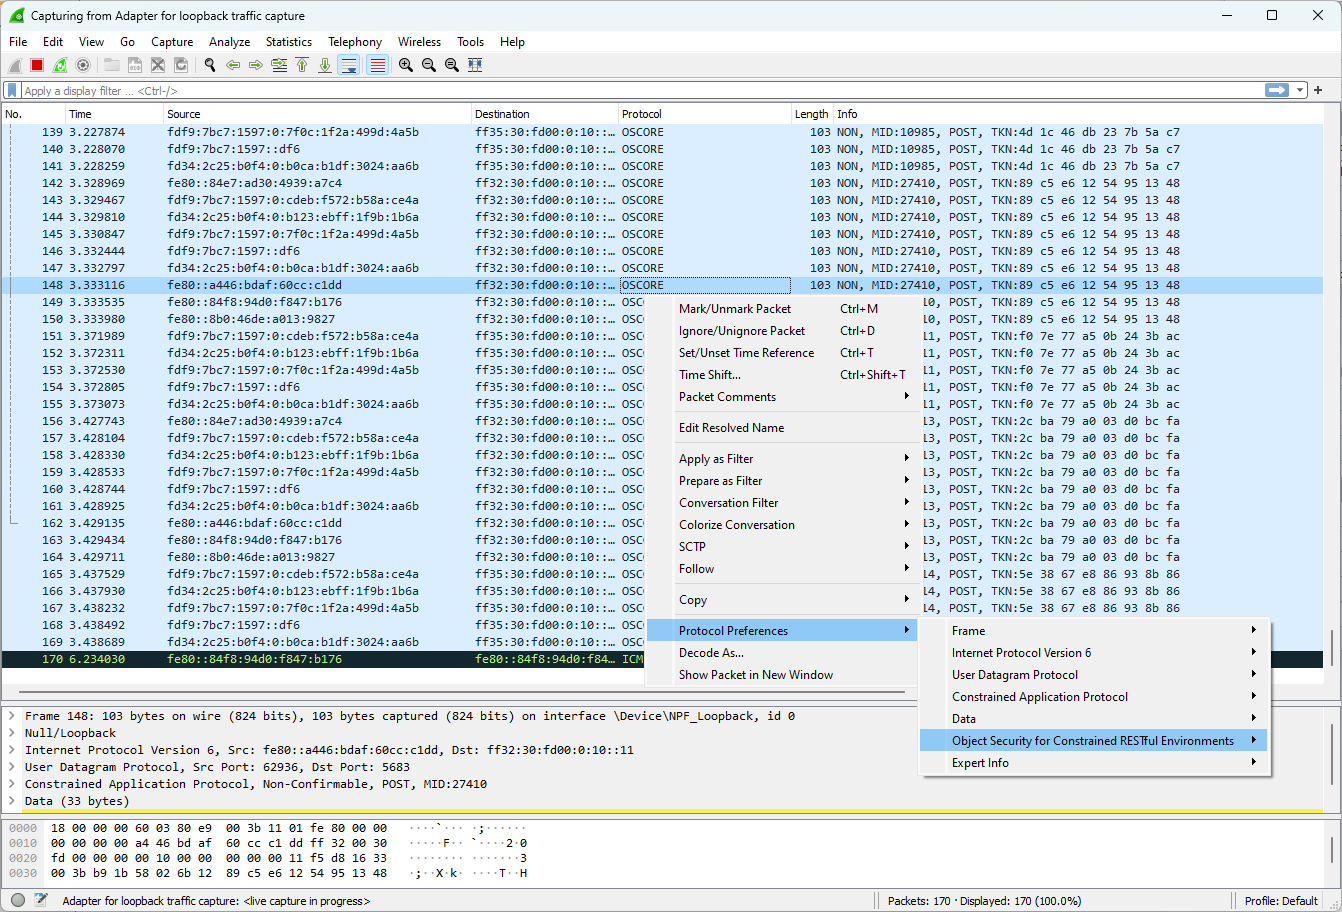Choose Ignore/Unignore Packet entry
This screenshot has width=1342, height=912.
782,331
